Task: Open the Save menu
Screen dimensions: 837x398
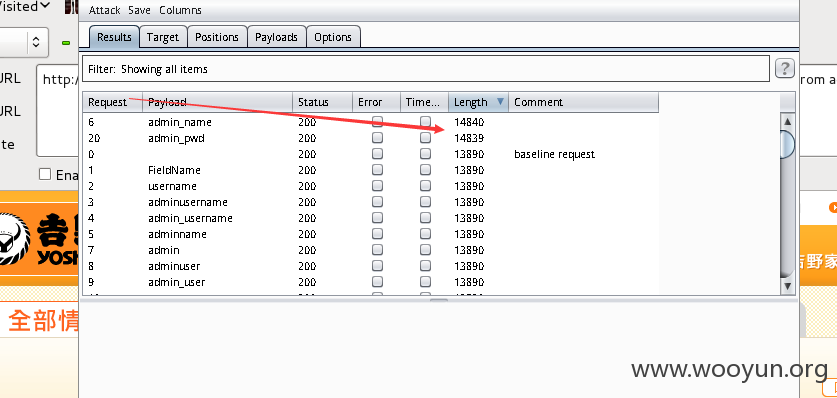Action: point(139,10)
